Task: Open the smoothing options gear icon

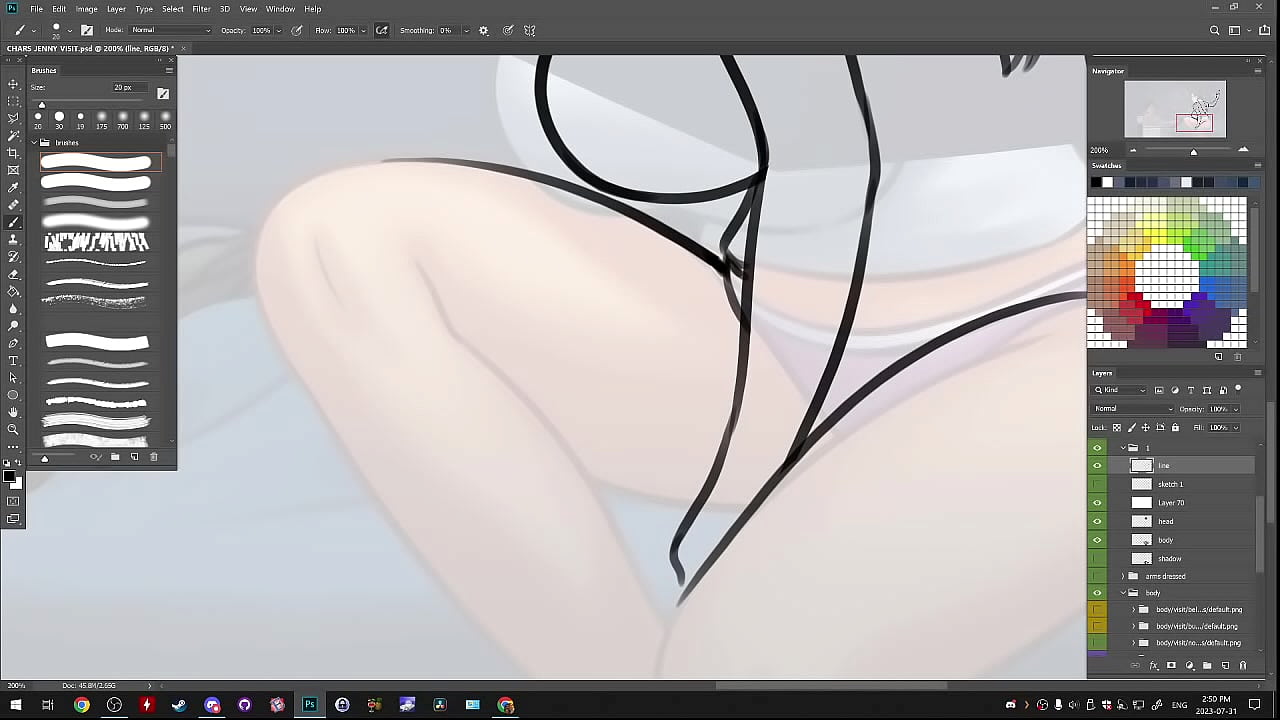Action: (x=484, y=31)
